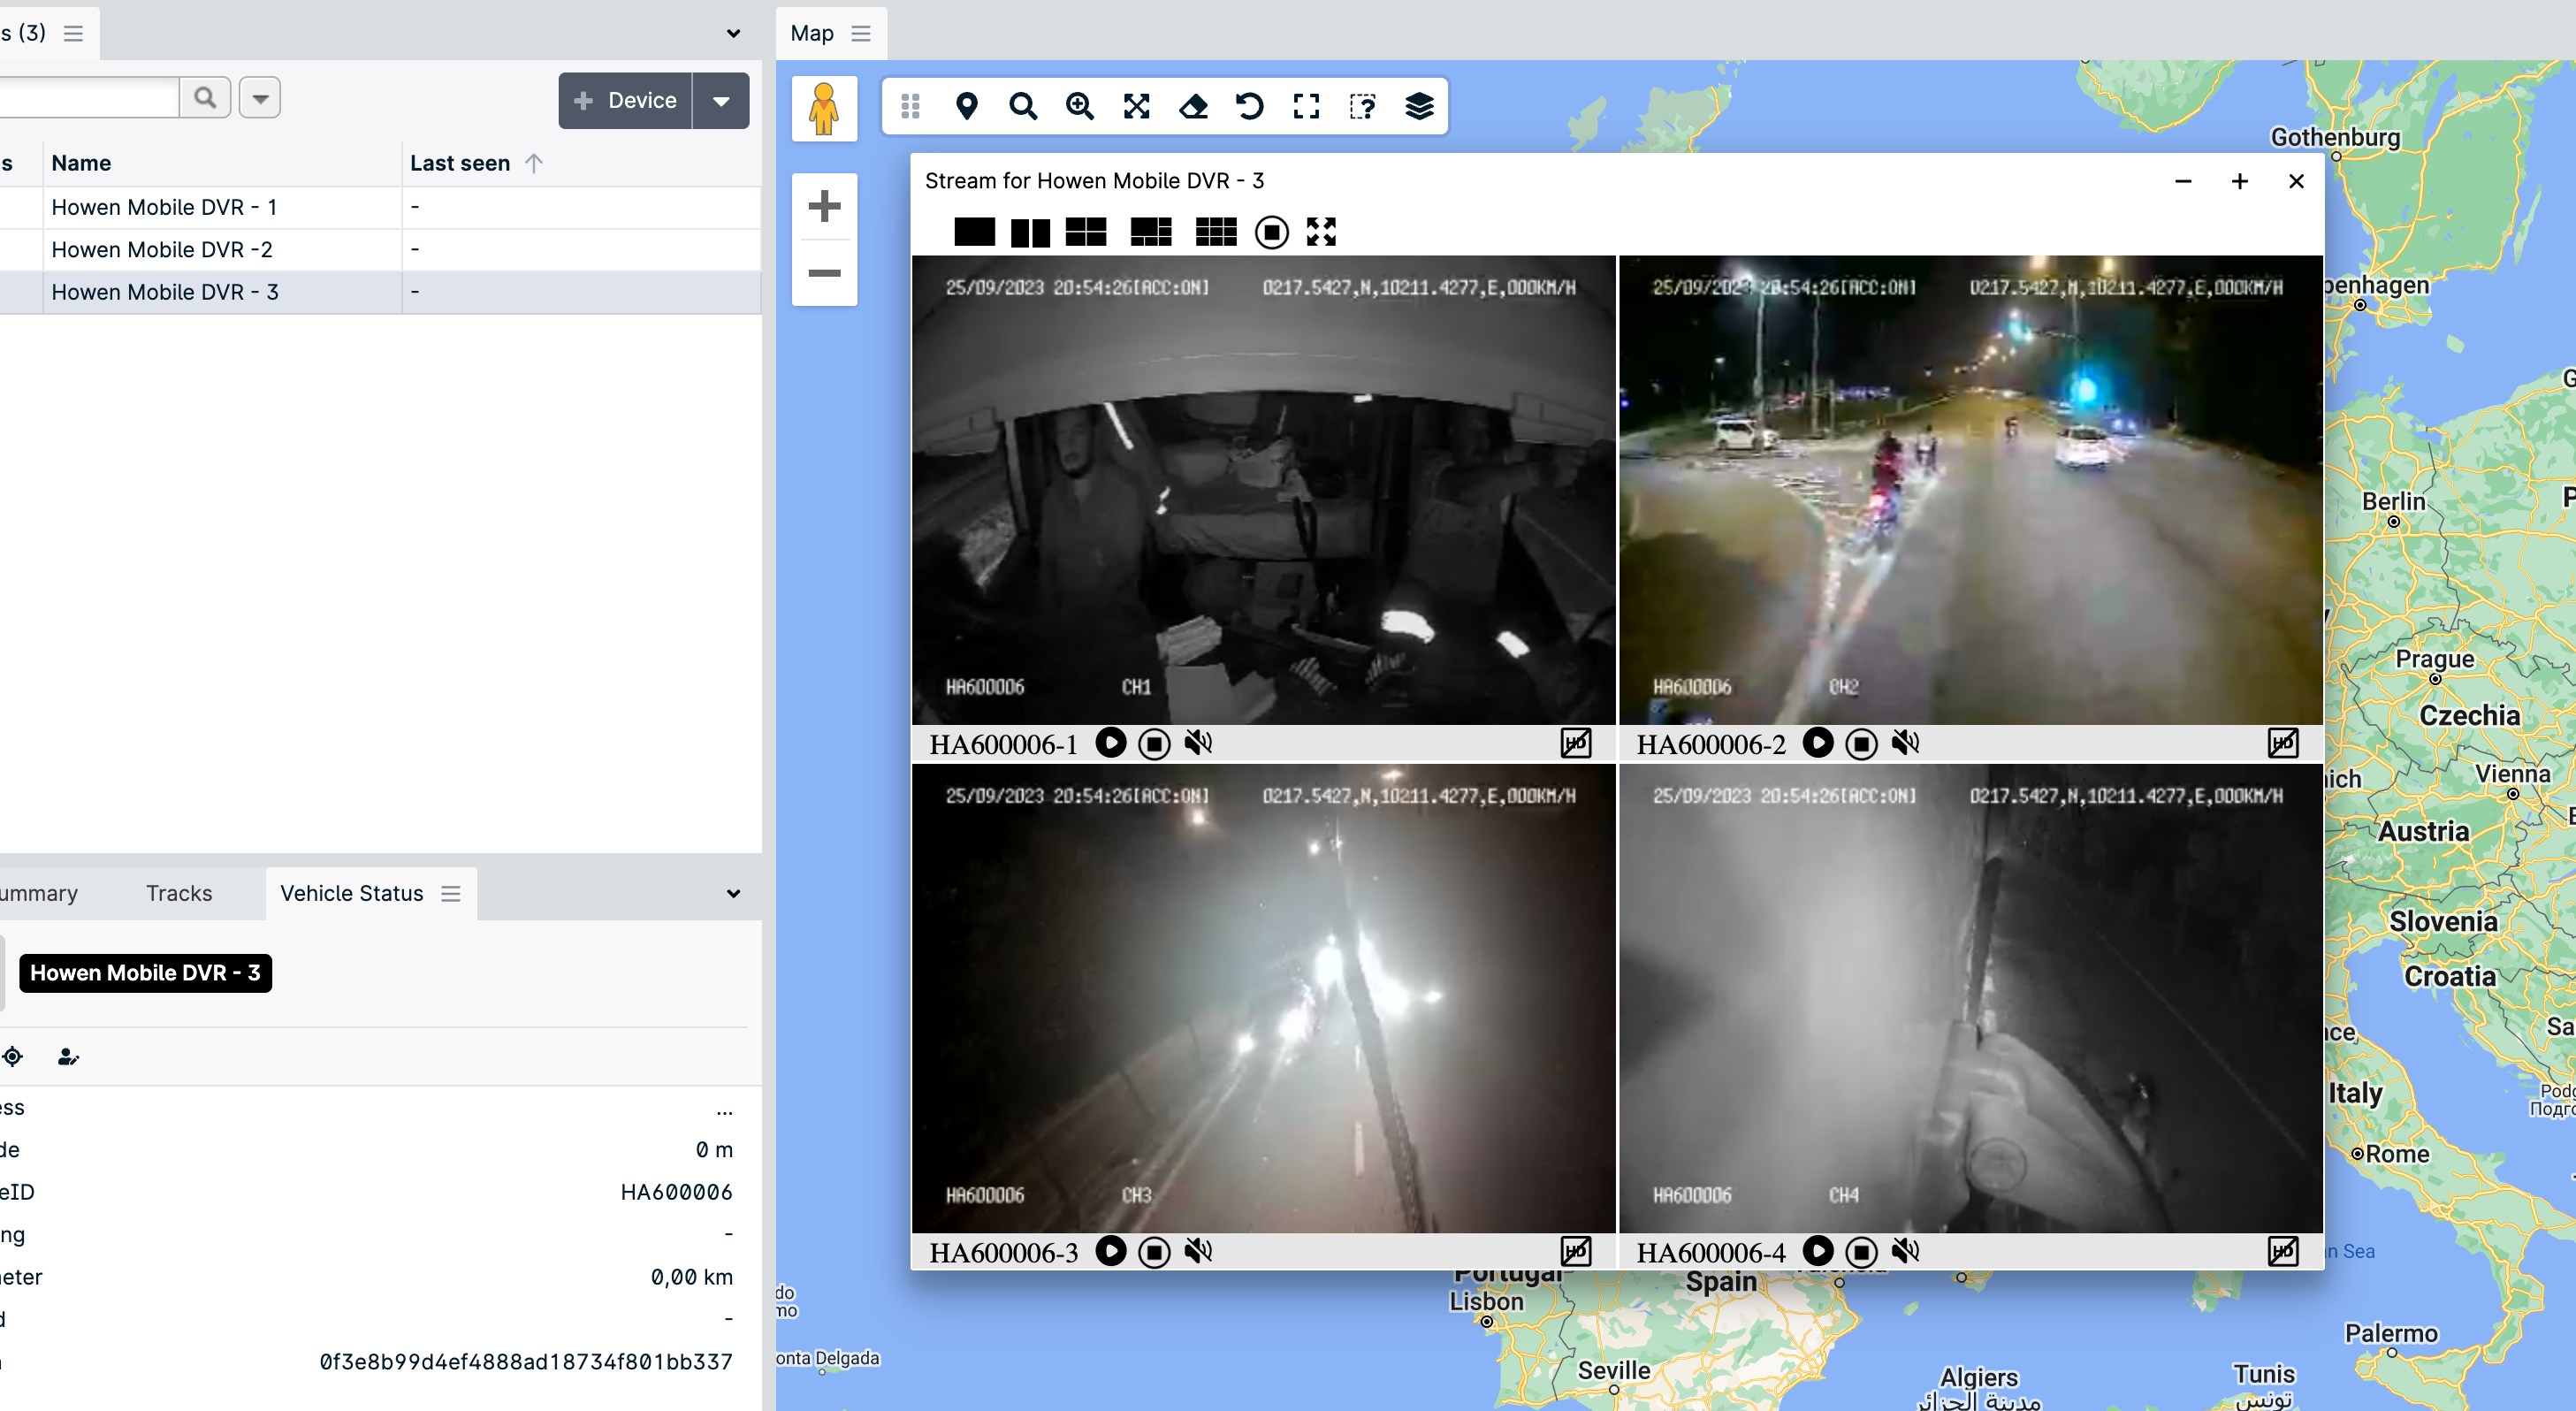
Task: Switch stream to four-panel grid layout
Action: (1086, 232)
